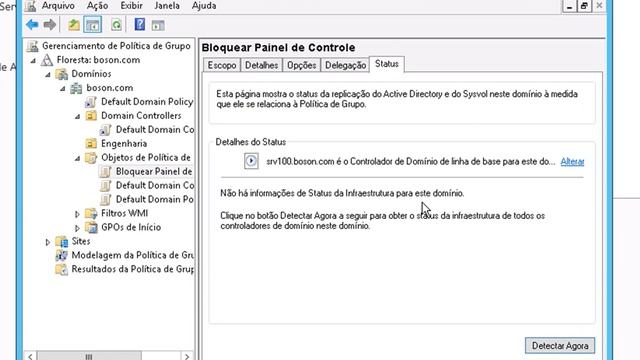Viewport: 640px width, 360px height.
Task: Click the Domain Controllers OU icon
Action: [91, 116]
